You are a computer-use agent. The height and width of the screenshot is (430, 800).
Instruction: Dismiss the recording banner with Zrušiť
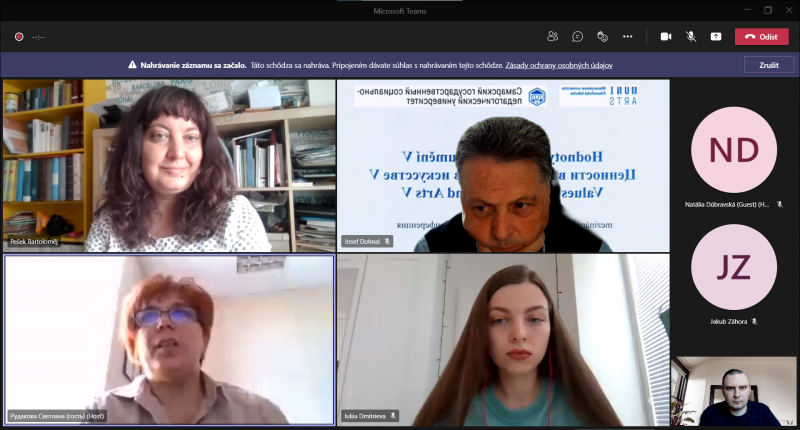(768, 64)
